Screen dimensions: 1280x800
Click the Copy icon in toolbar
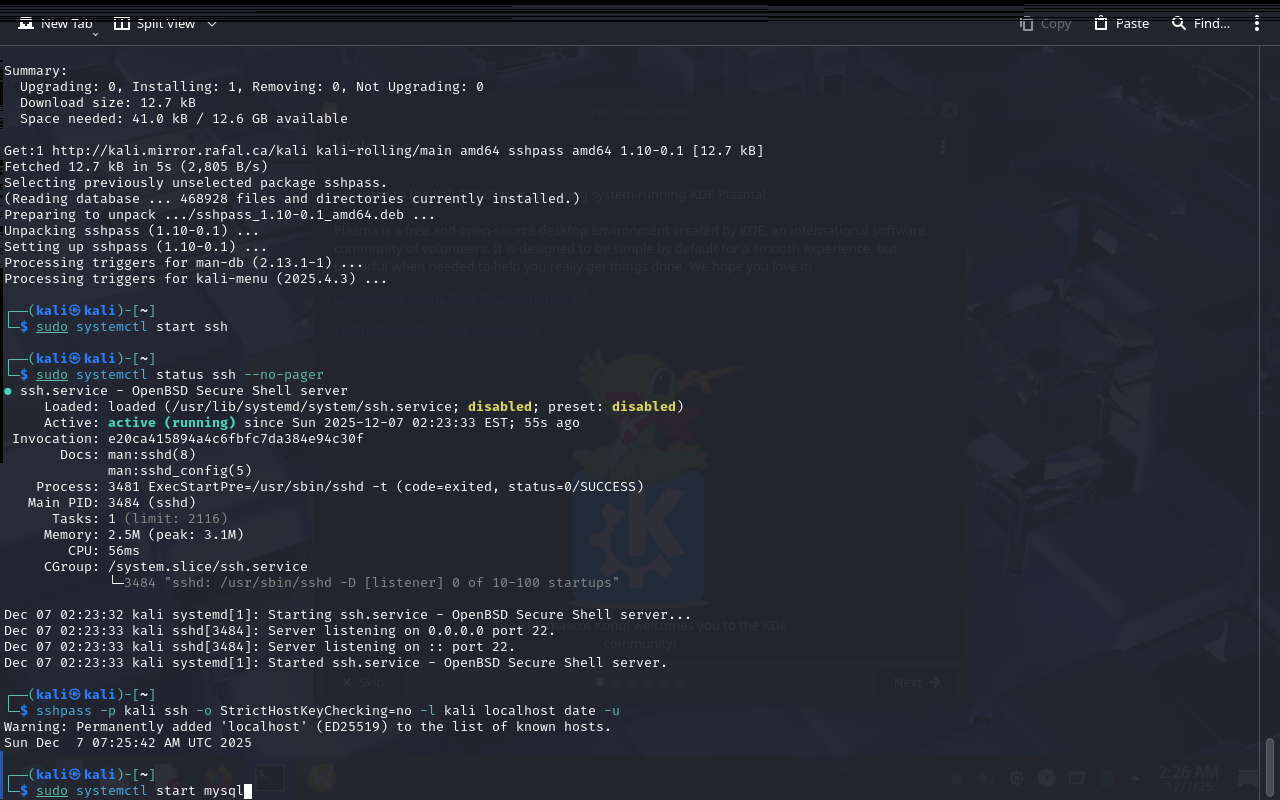(1027, 23)
